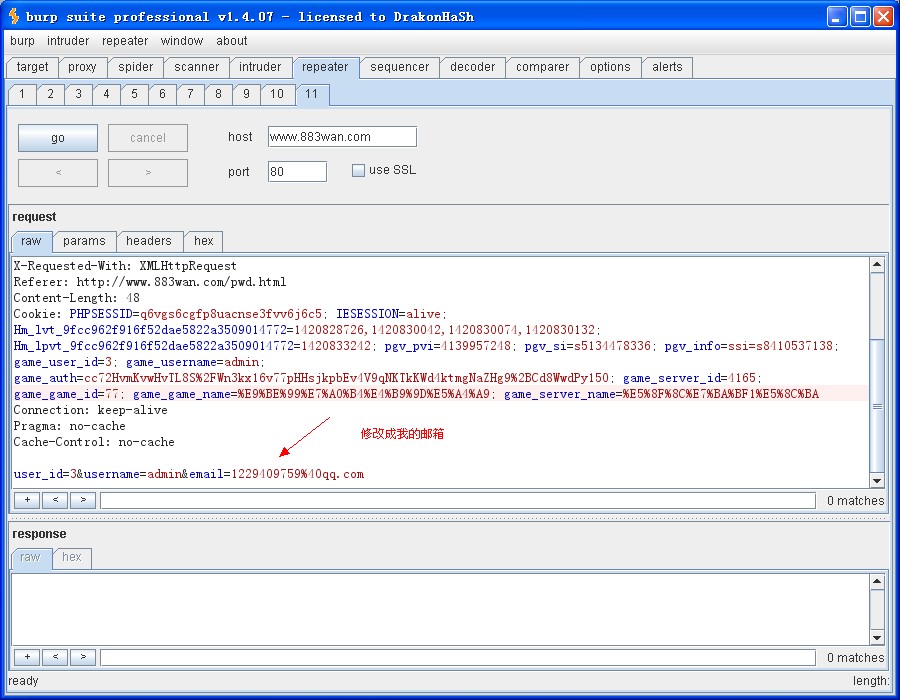Click response pane scroll down arrow
The height and width of the screenshot is (700, 900).
[x=877, y=637]
